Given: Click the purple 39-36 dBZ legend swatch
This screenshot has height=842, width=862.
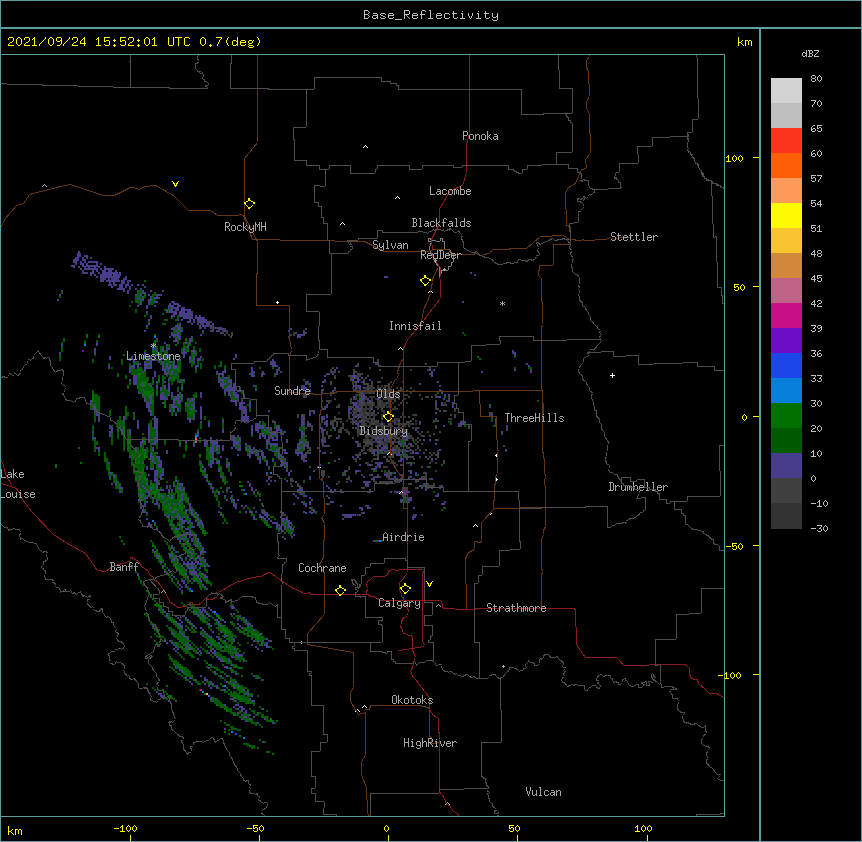Looking at the screenshot, I should click(x=786, y=341).
